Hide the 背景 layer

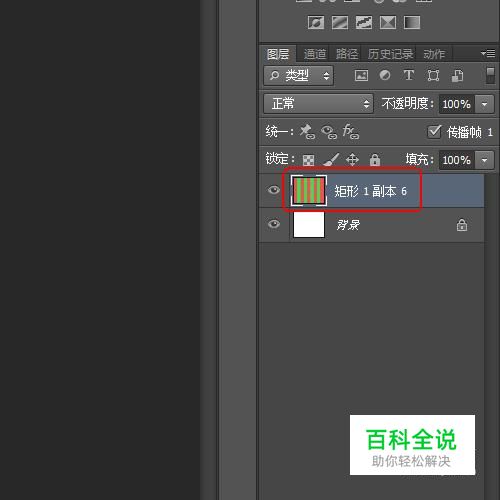point(274,224)
